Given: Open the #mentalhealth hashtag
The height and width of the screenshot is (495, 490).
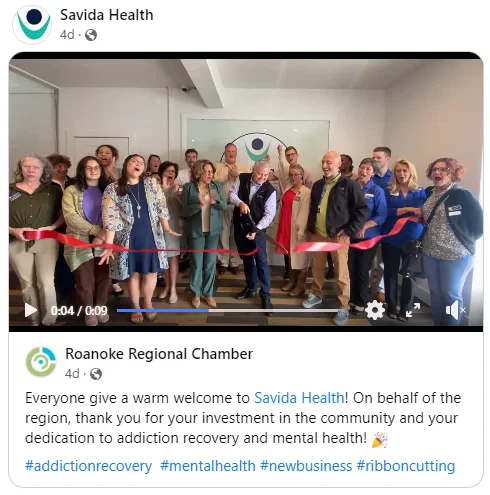Looking at the screenshot, I should coord(208,466).
